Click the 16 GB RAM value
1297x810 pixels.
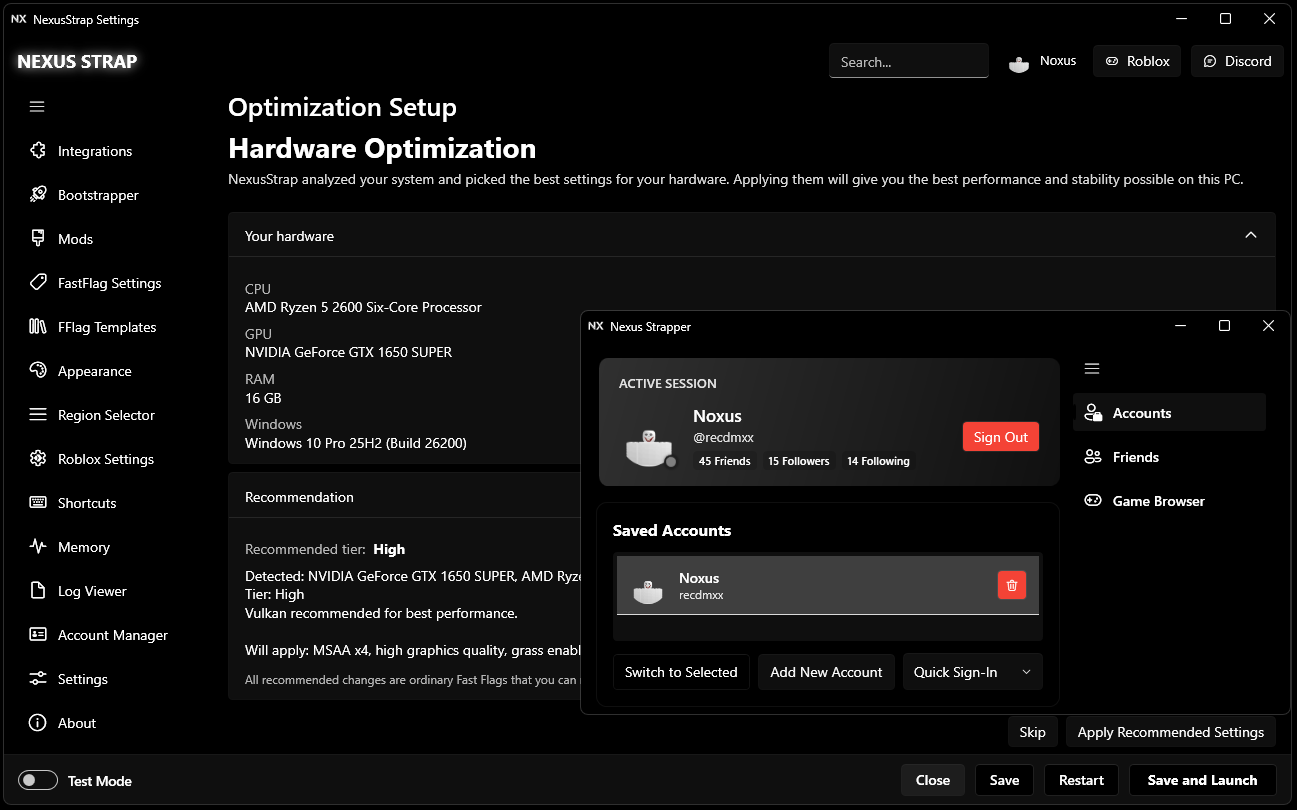pyautogui.click(x=263, y=397)
